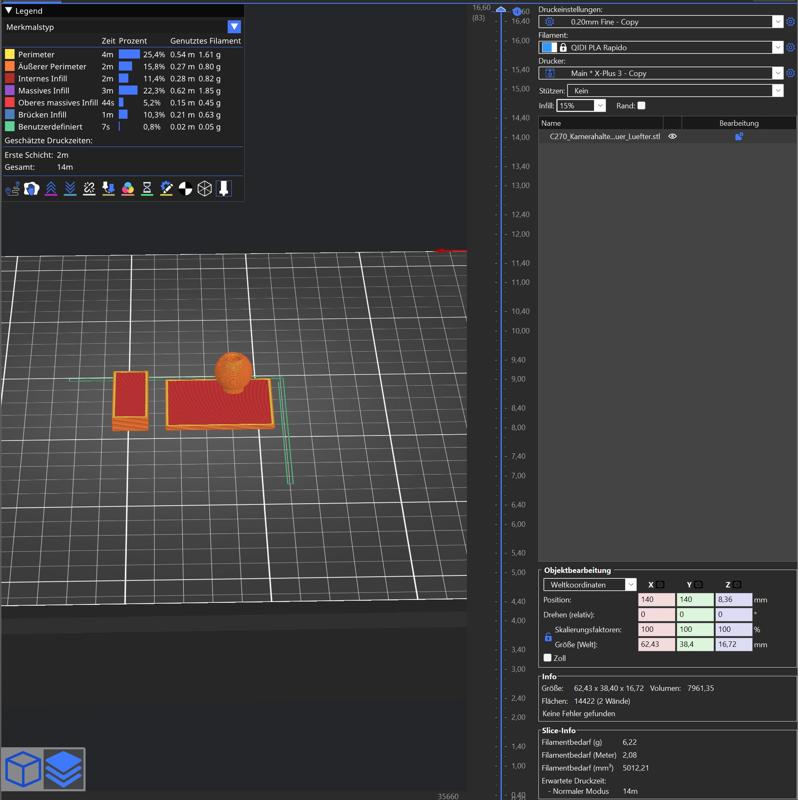The height and width of the screenshot is (800, 798).
Task: Click the yellow Perimeter color swatch
Action: pyautogui.click(x=10, y=55)
